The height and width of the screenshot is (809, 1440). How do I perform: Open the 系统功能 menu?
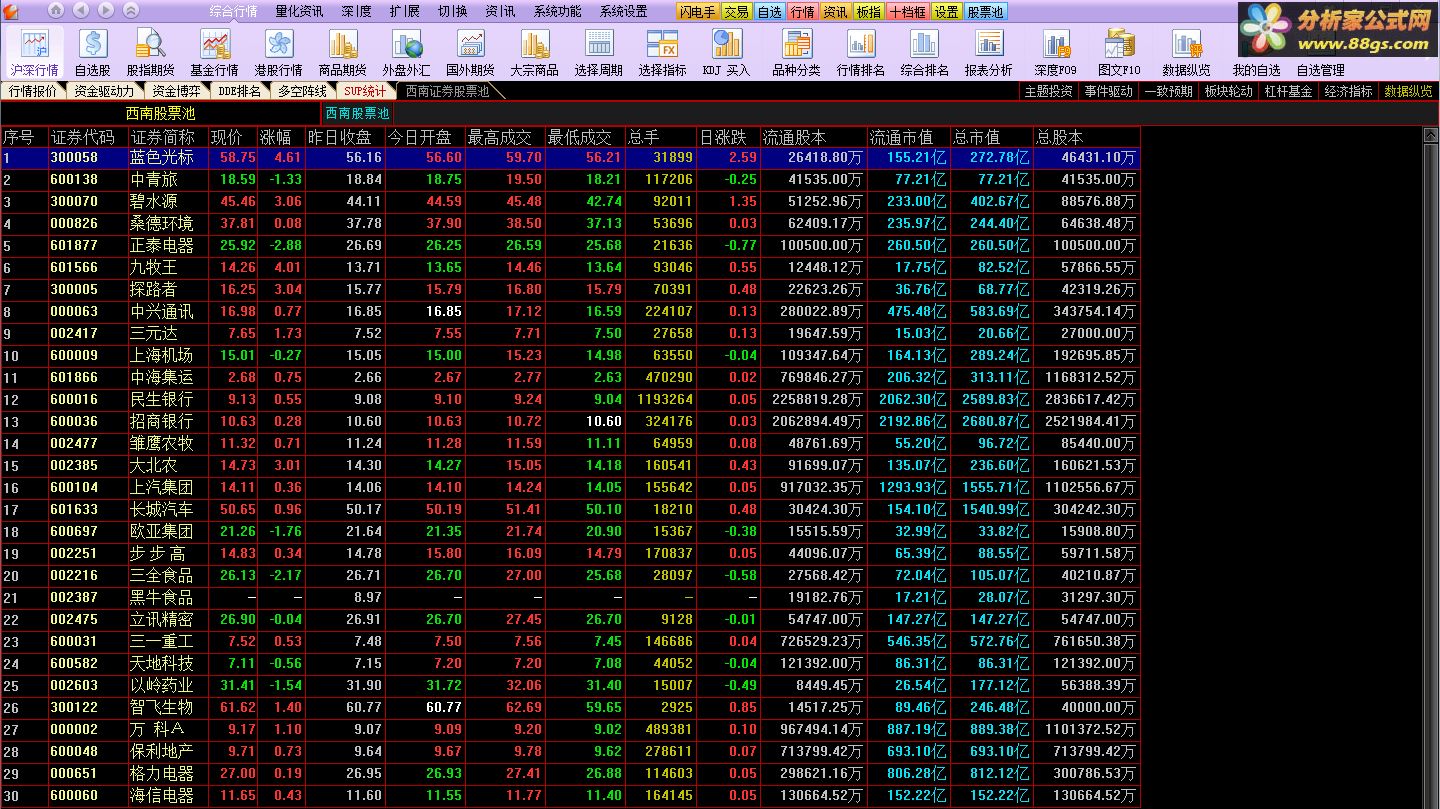coord(557,12)
